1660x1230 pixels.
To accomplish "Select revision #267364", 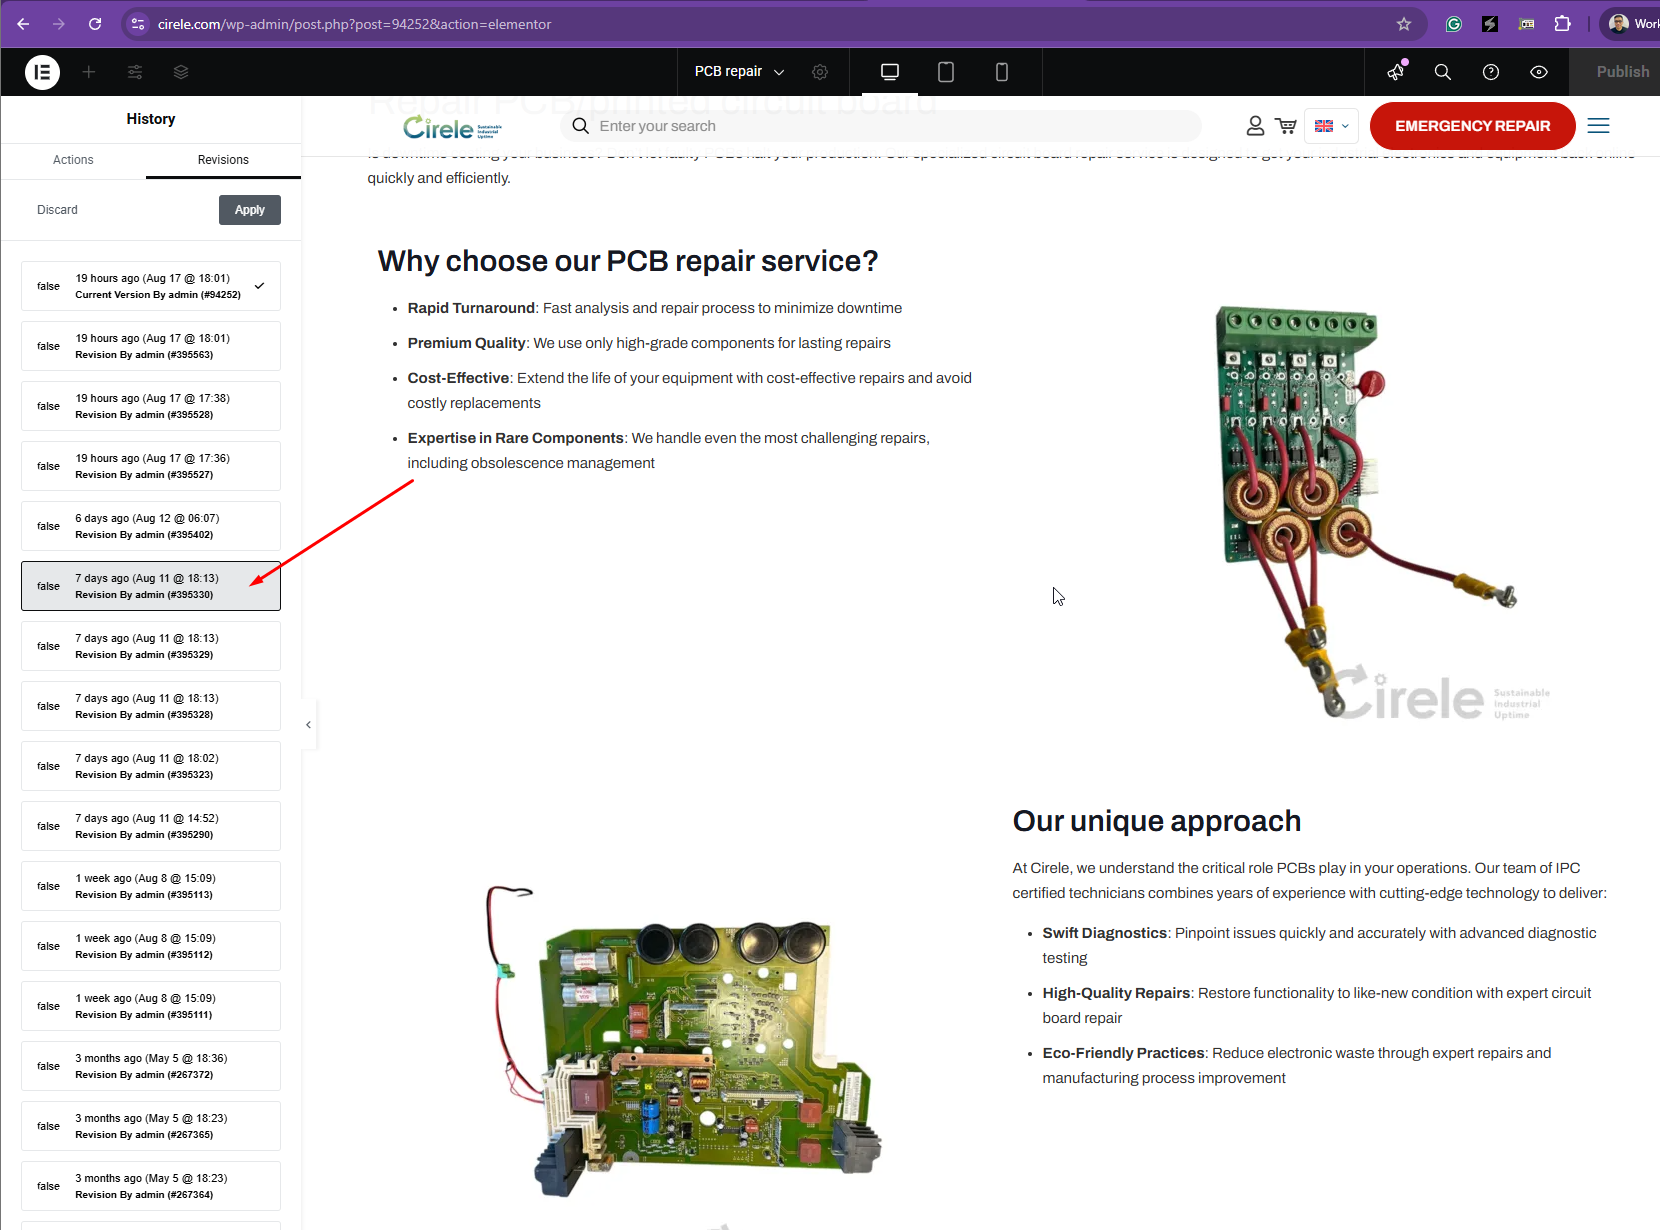I will click(151, 1186).
